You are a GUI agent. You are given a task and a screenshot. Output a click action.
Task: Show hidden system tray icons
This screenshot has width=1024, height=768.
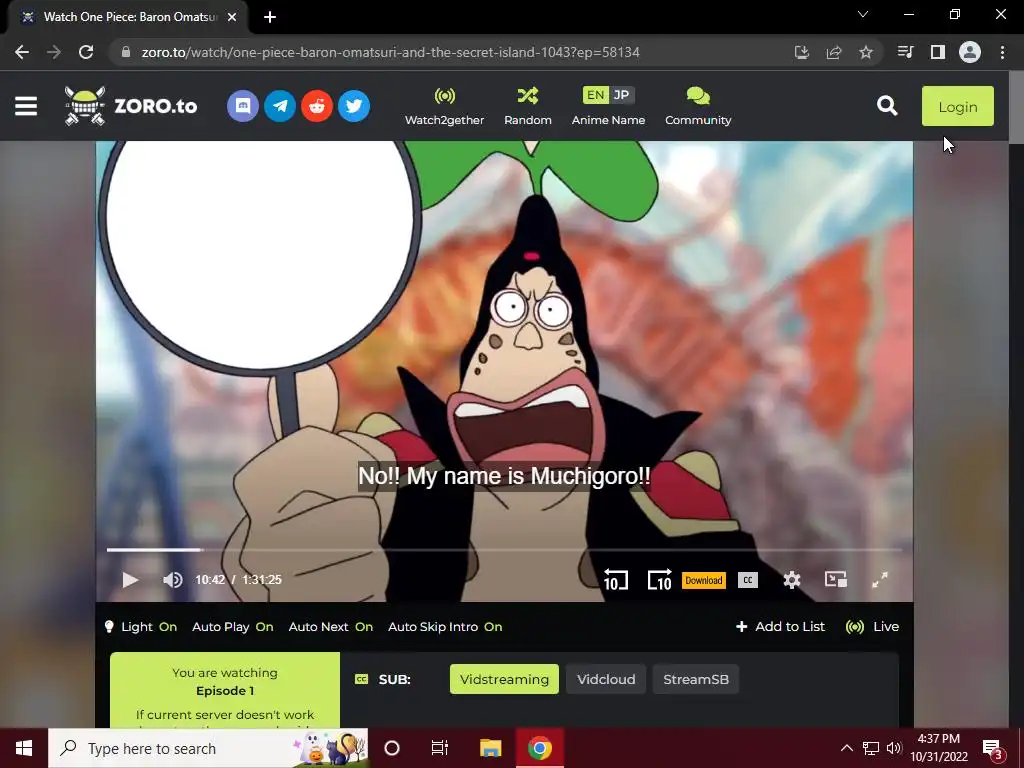point(846,748)
